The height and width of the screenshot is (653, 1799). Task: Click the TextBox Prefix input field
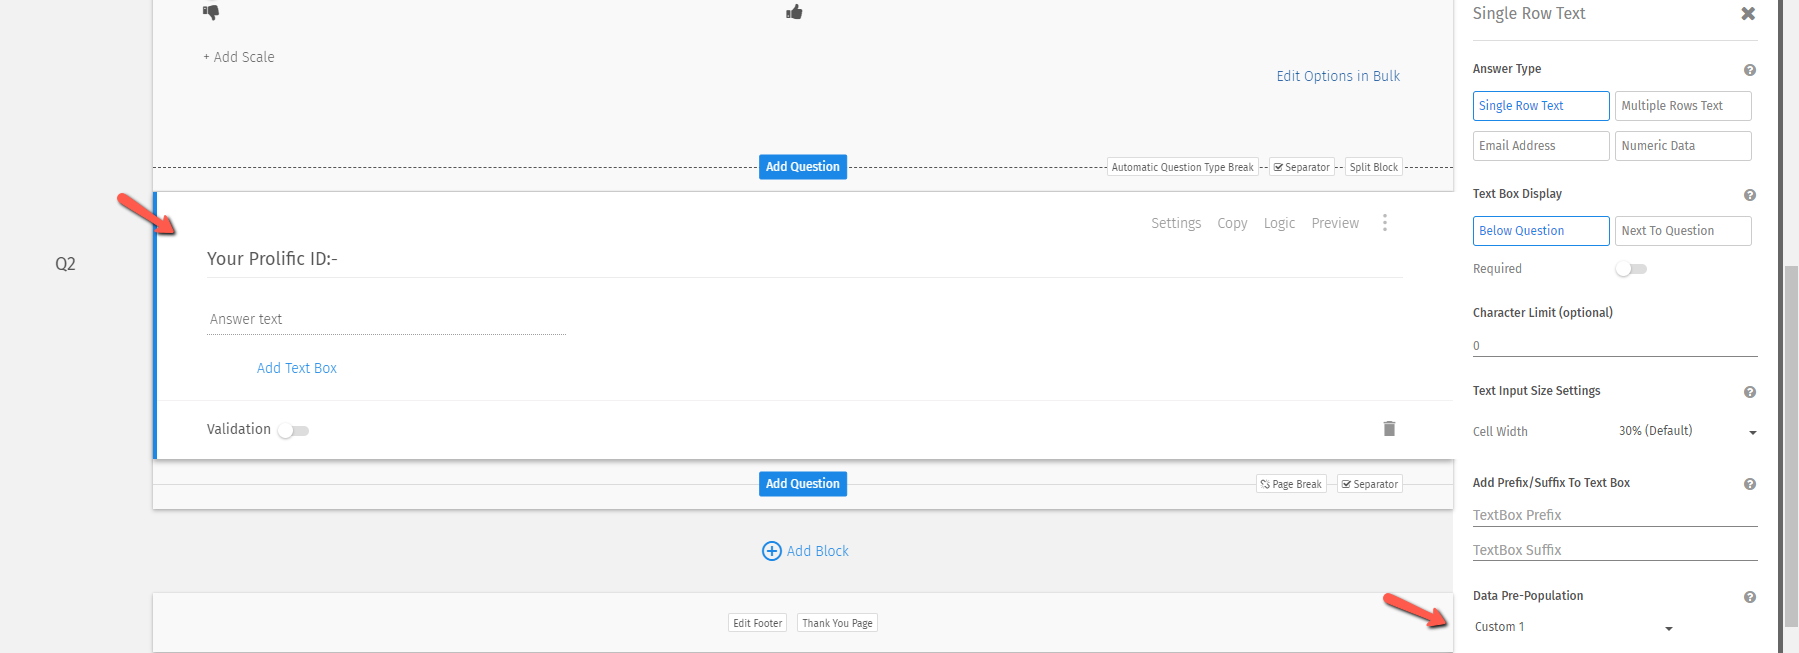[x=1613, y=515]
